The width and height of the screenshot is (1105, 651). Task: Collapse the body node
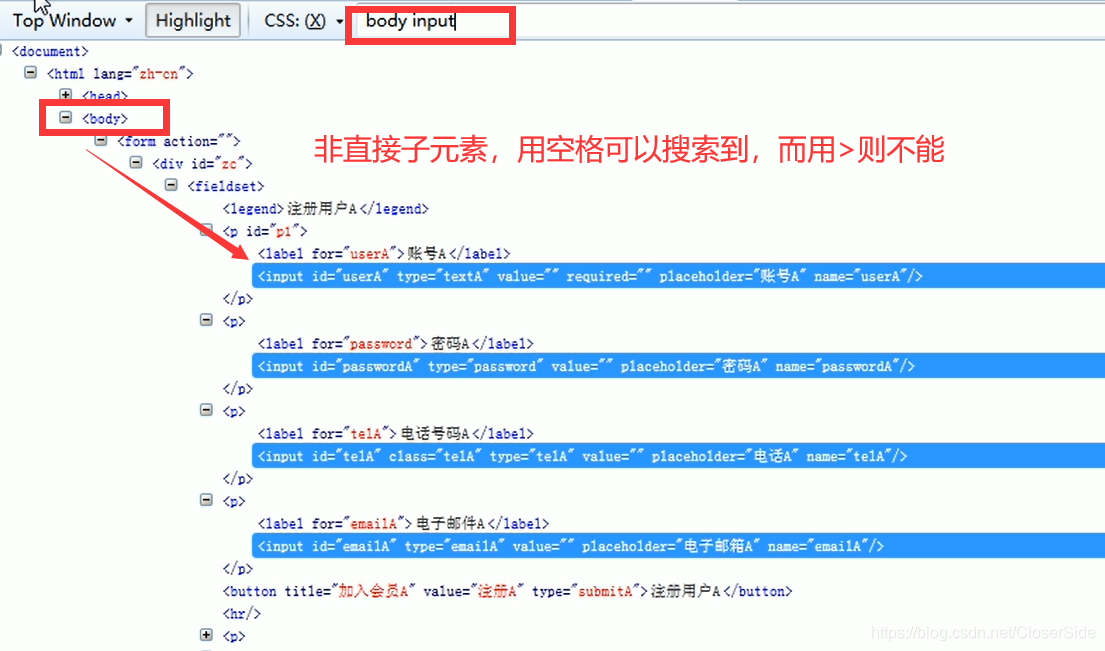coord(66,118)
